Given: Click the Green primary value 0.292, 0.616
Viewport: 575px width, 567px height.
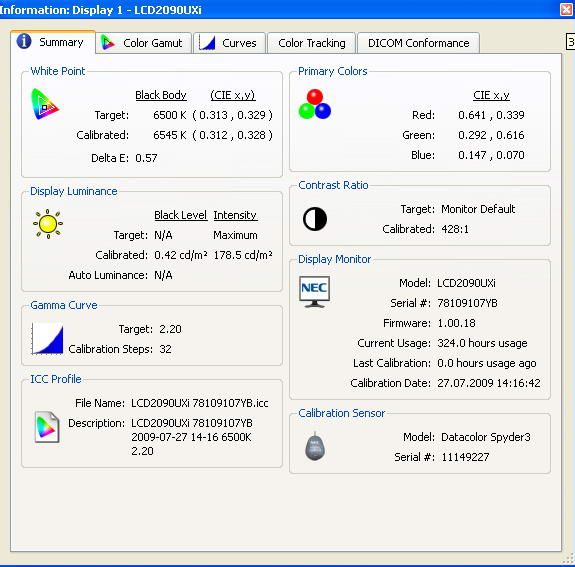Looking at the screenshot, I should (x=491, y=135).
